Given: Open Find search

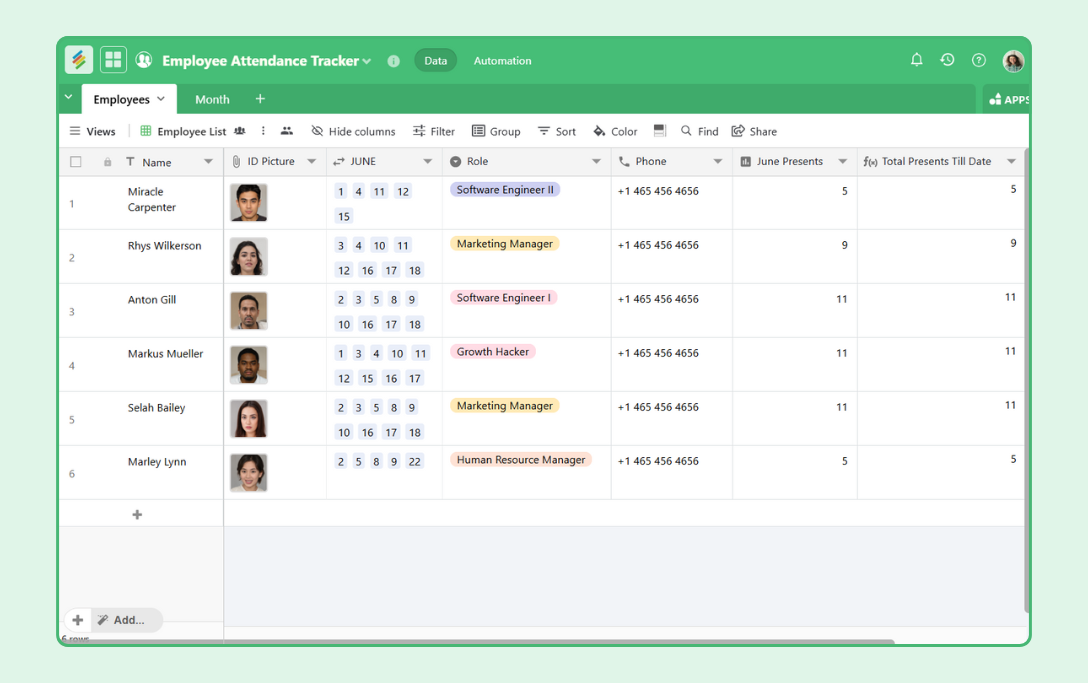Looking at the screenshot, I should pyautogui.click(x=699, y=131).
